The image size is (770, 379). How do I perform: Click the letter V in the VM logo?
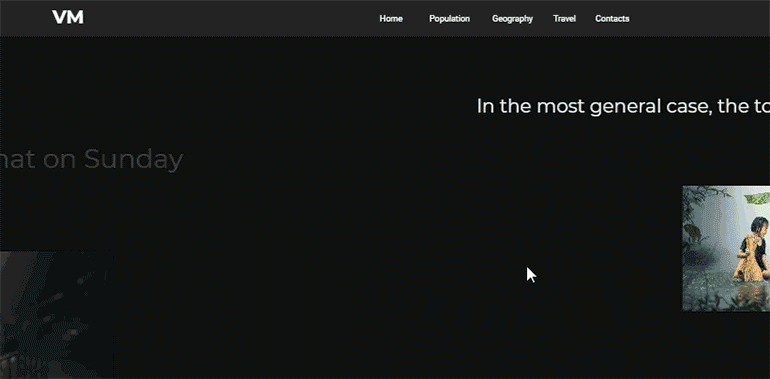click(59, 18)
